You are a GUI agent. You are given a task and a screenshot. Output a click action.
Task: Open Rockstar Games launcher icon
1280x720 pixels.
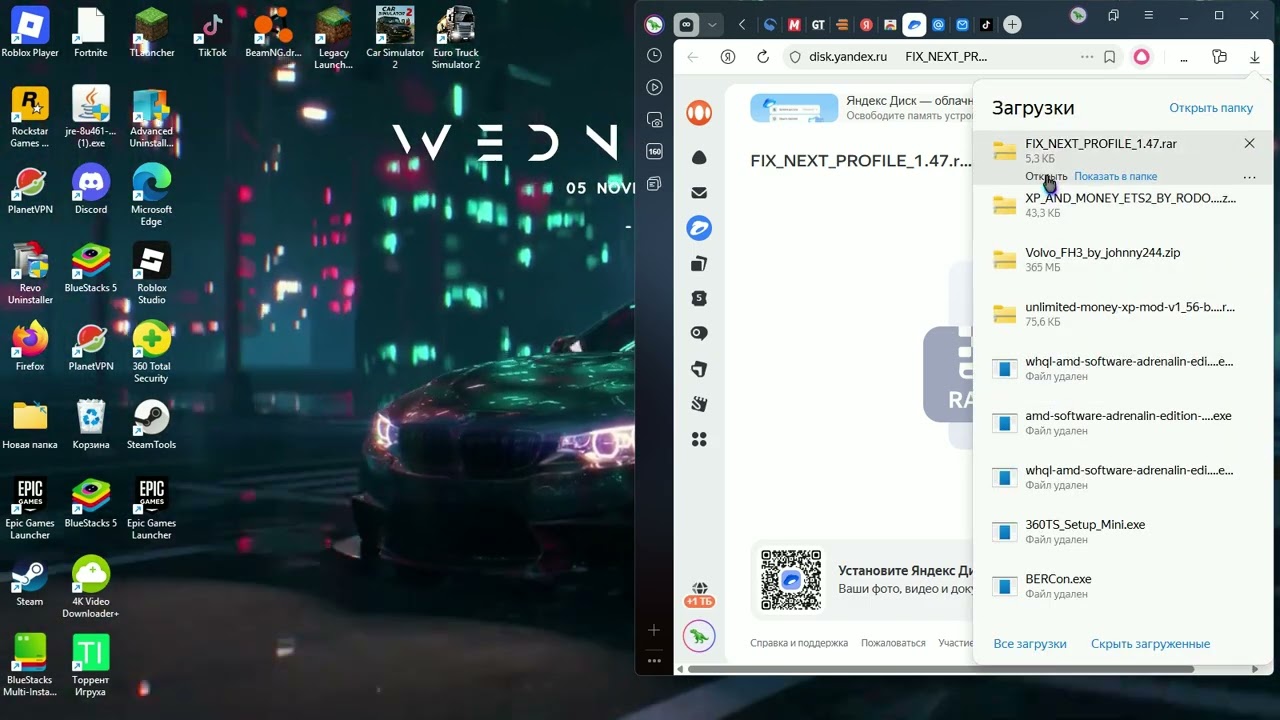(x=30, y=117)
